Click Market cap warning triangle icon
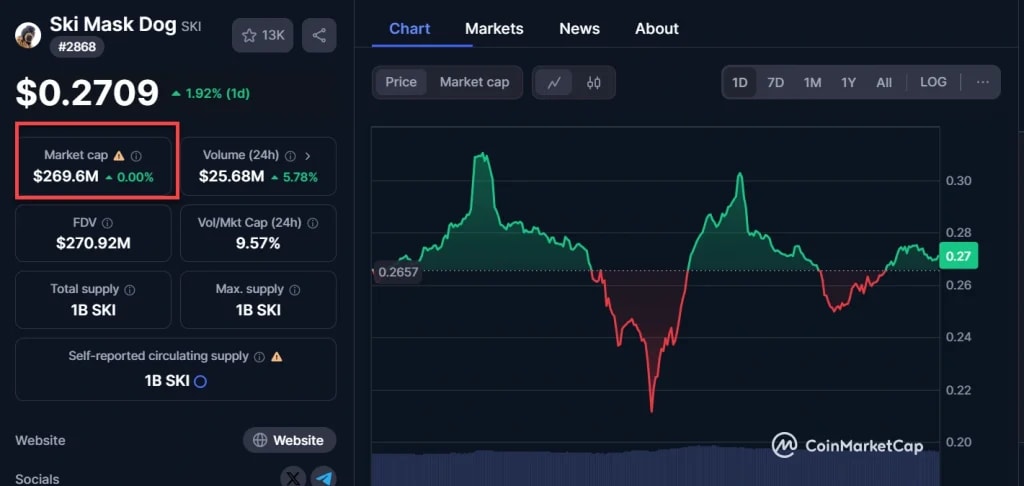1024x486 pixels. tap(119, 156)
